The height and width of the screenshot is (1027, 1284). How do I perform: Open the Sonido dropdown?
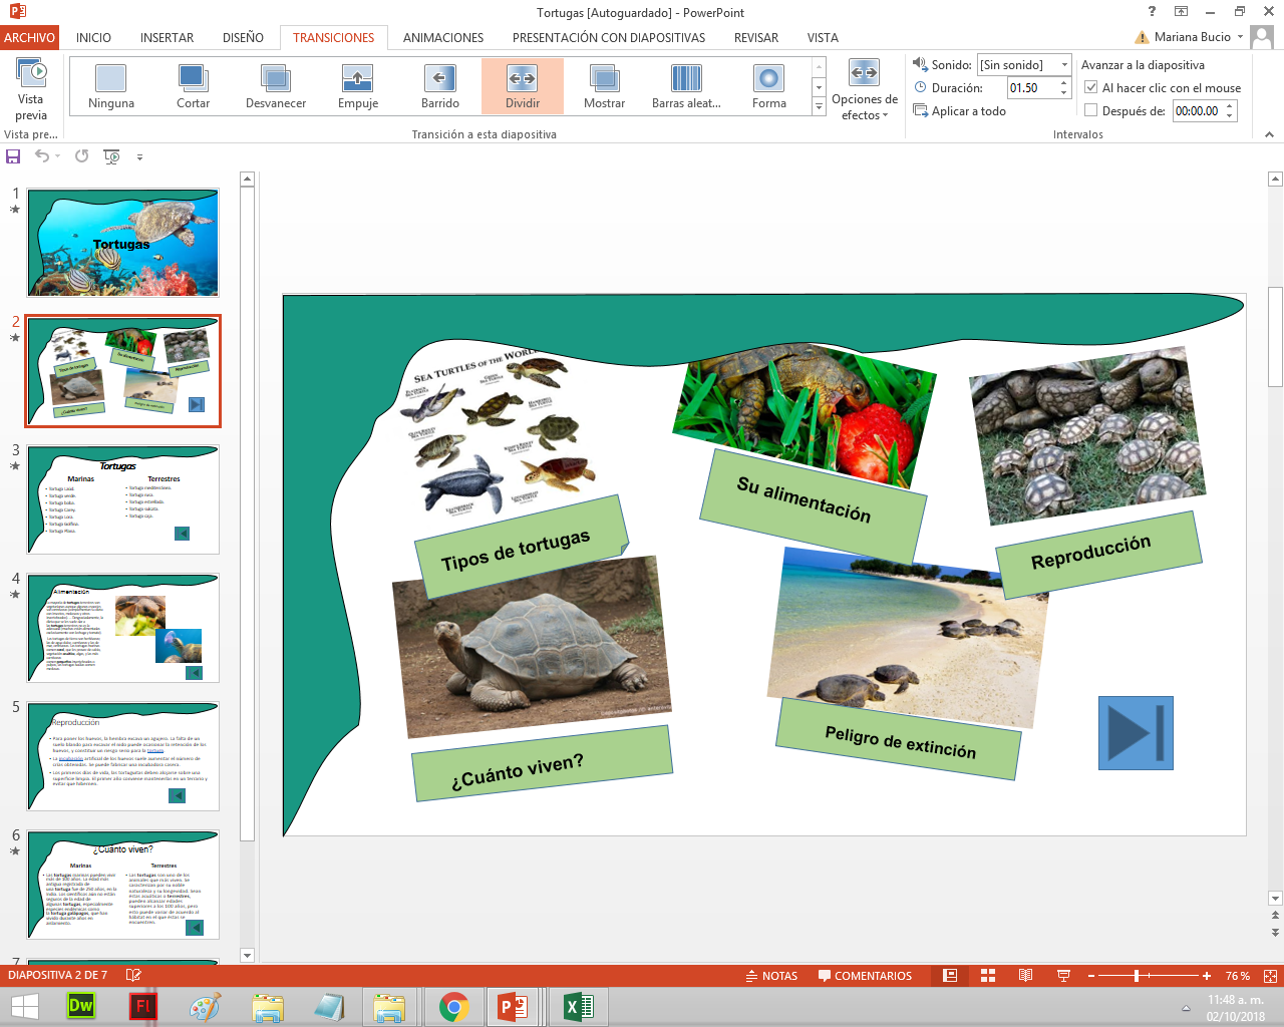pos(1063,64)
